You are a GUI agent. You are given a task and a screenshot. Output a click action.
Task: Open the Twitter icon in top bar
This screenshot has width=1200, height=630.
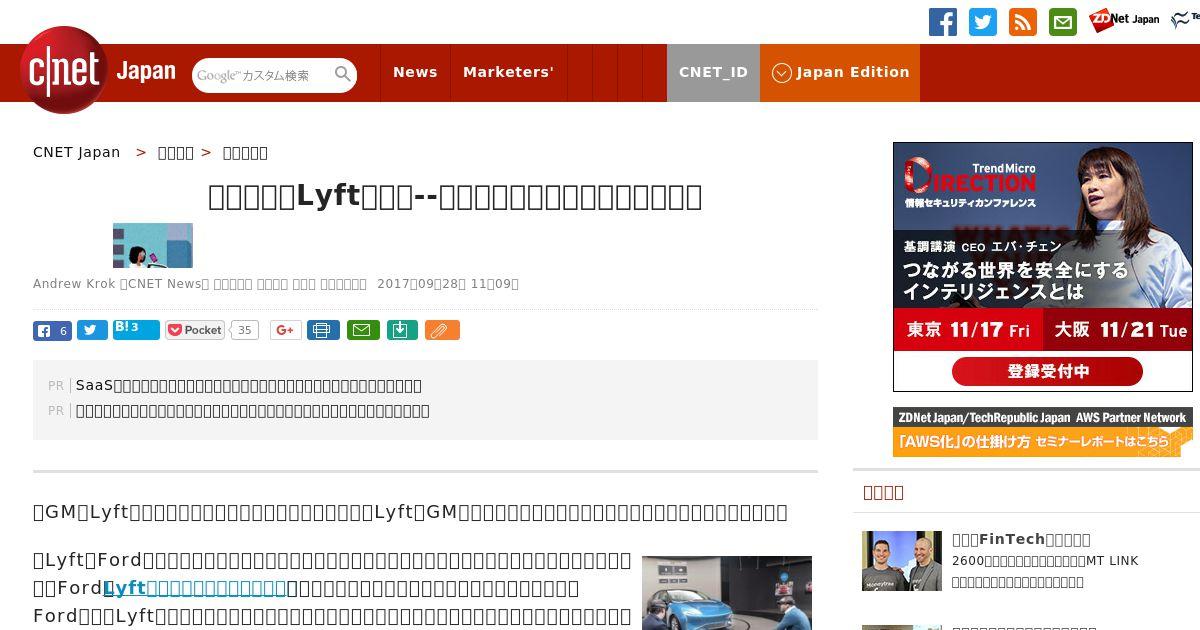pyautogui.click(x=983, y=22)
